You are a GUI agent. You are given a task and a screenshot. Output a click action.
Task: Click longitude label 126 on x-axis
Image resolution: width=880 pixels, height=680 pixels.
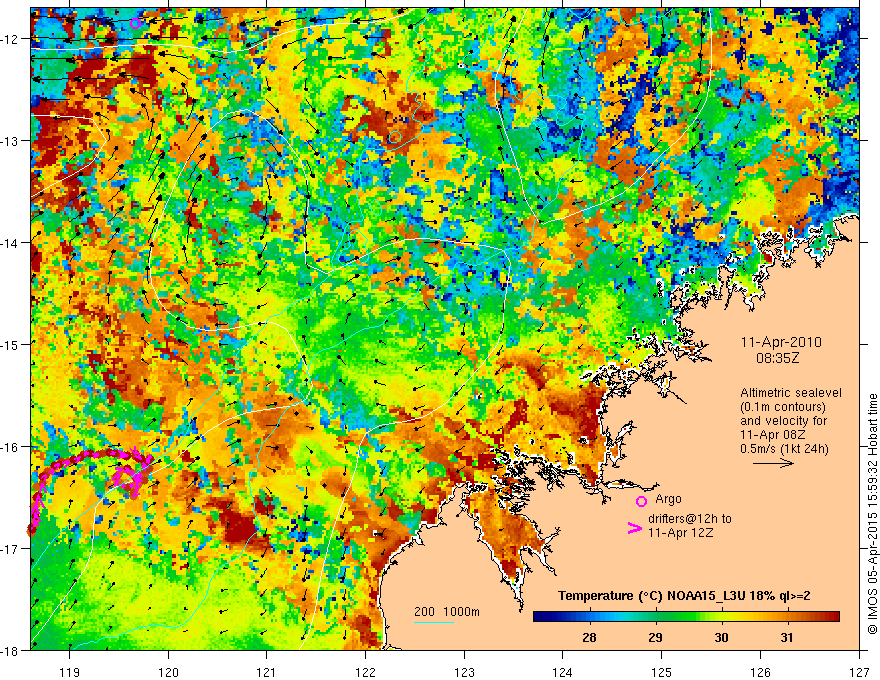point(760,672)
